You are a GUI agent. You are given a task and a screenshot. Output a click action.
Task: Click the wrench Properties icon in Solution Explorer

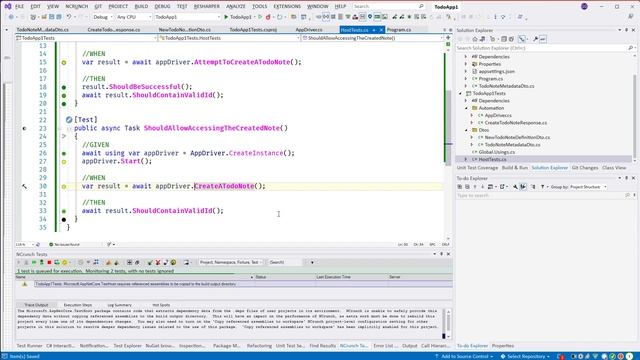(x=536, y=39)
